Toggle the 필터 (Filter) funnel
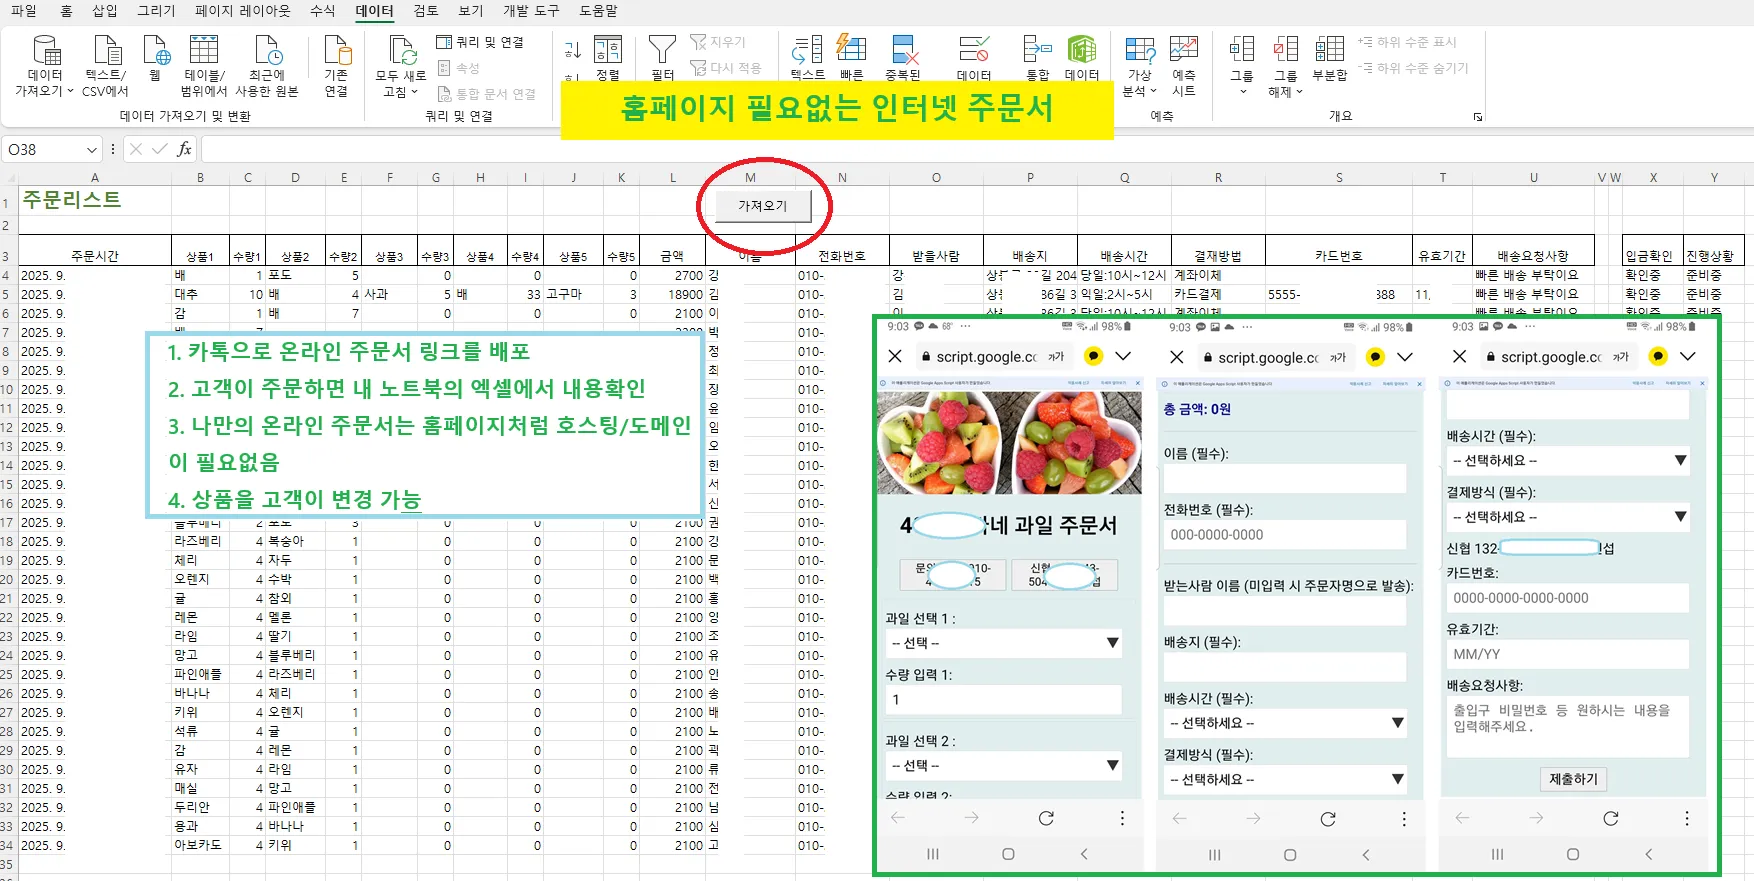 point(662,51)
